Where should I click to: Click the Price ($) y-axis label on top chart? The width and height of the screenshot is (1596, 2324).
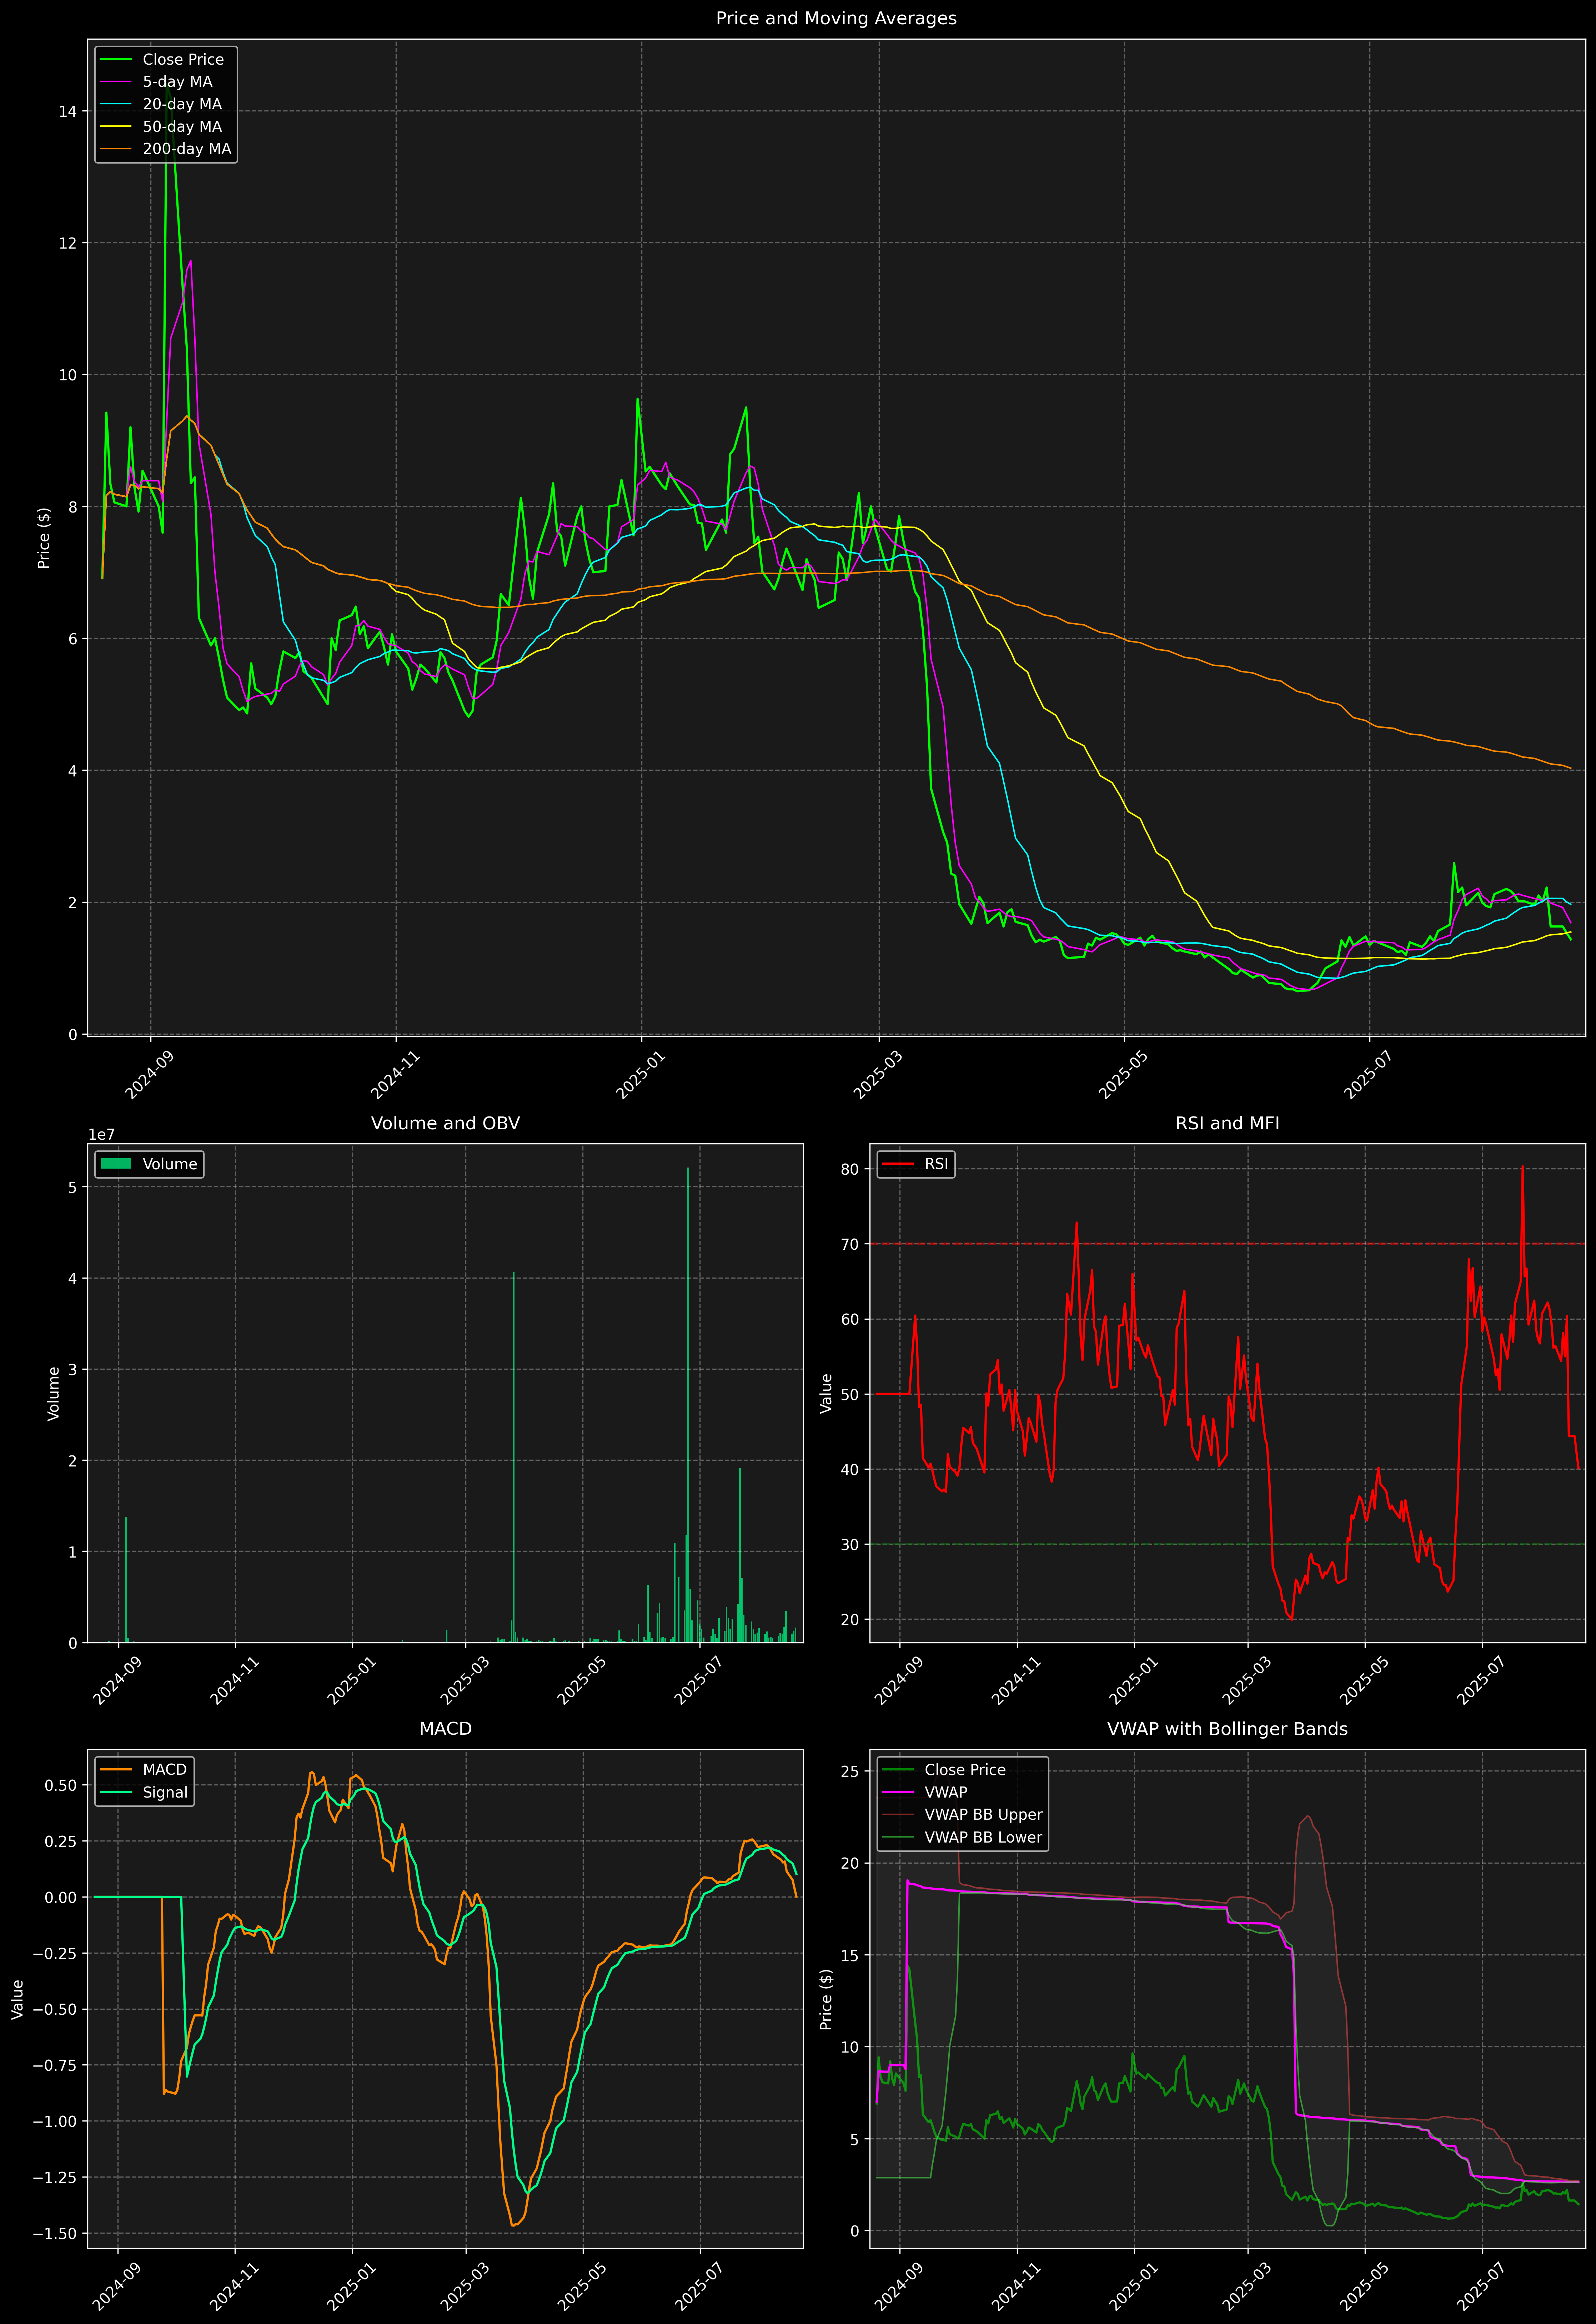click(x=44, y=538)
